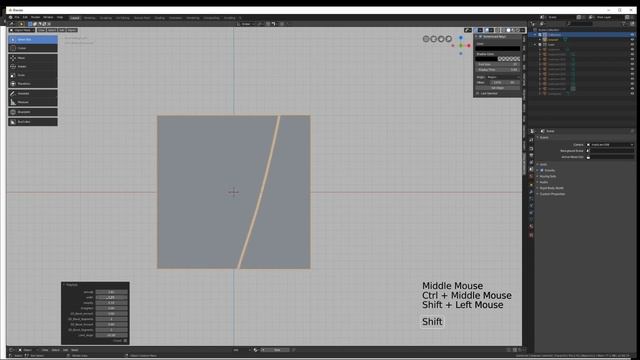Click the Display Time field

498,70
